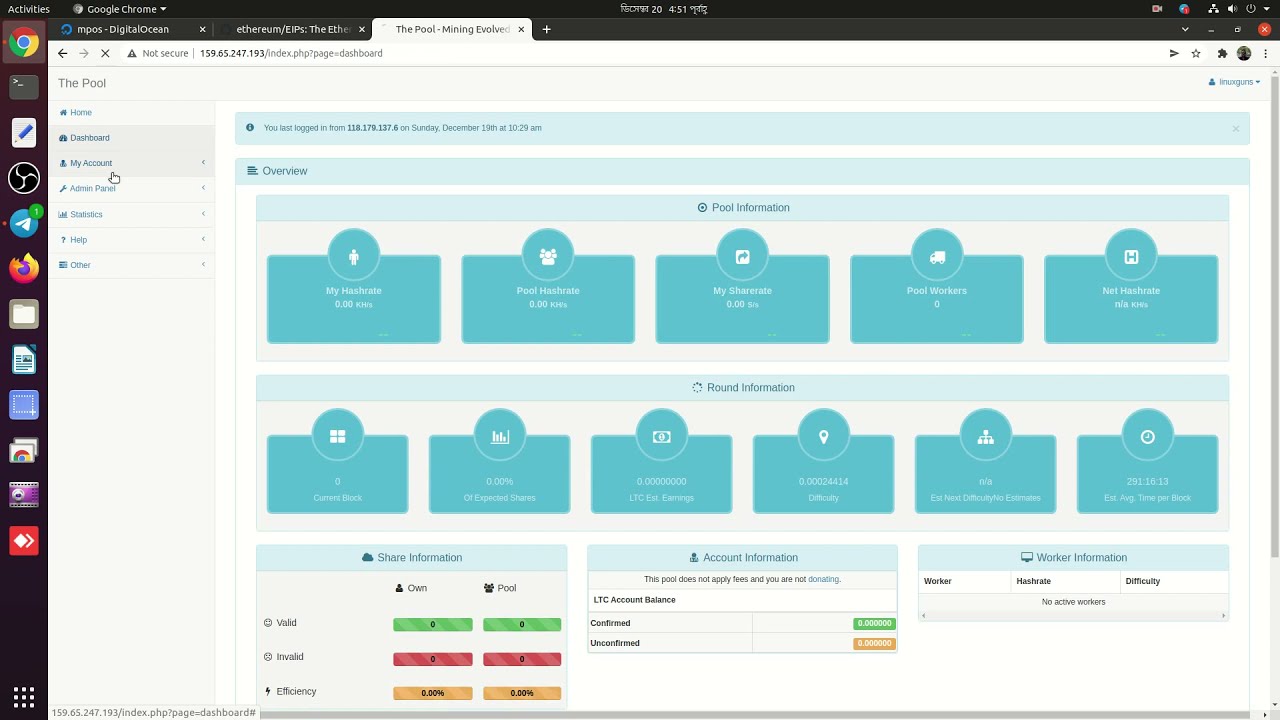Image resolution: width=1280 pixels, height=720 pixels.
Task: Expand the Admin Panel sidebar menu
Action: tap(132, 188)
